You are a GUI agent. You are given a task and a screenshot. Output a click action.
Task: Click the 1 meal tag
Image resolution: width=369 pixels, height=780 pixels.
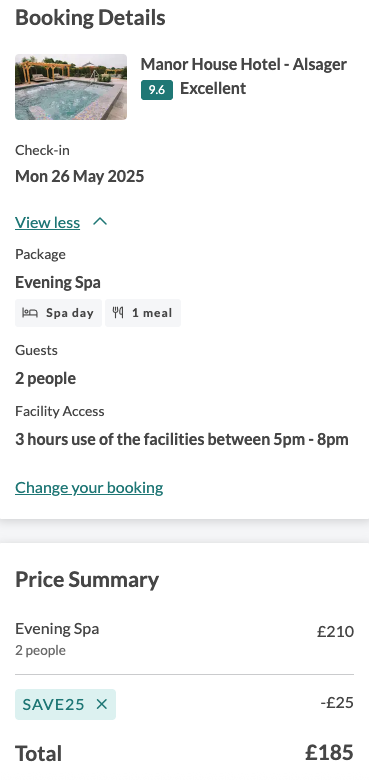click(143, 313)
